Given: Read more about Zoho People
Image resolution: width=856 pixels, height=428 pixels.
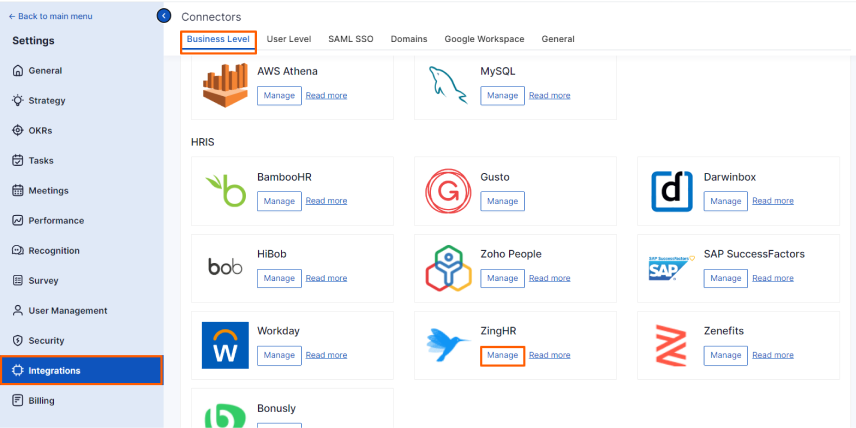Looking at the screenshot, I should point(550,278).
